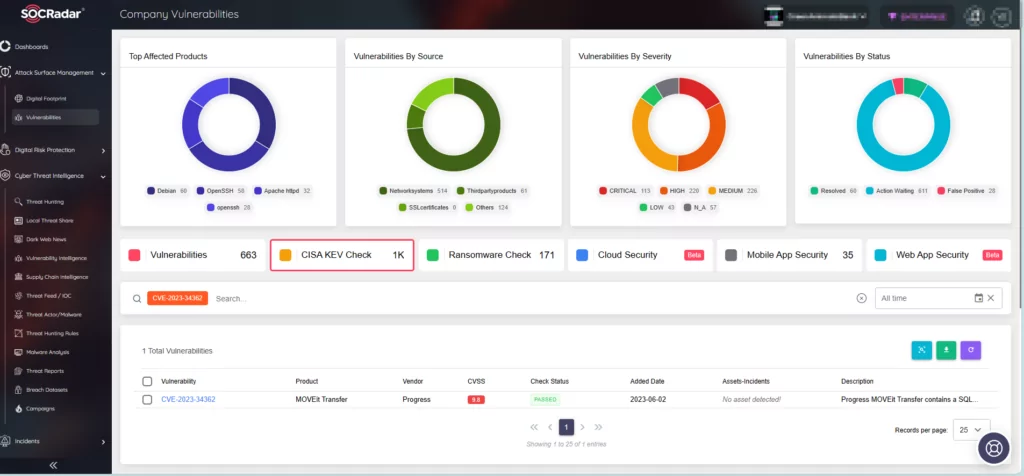Go to the next page arrow

coord(583,427)
